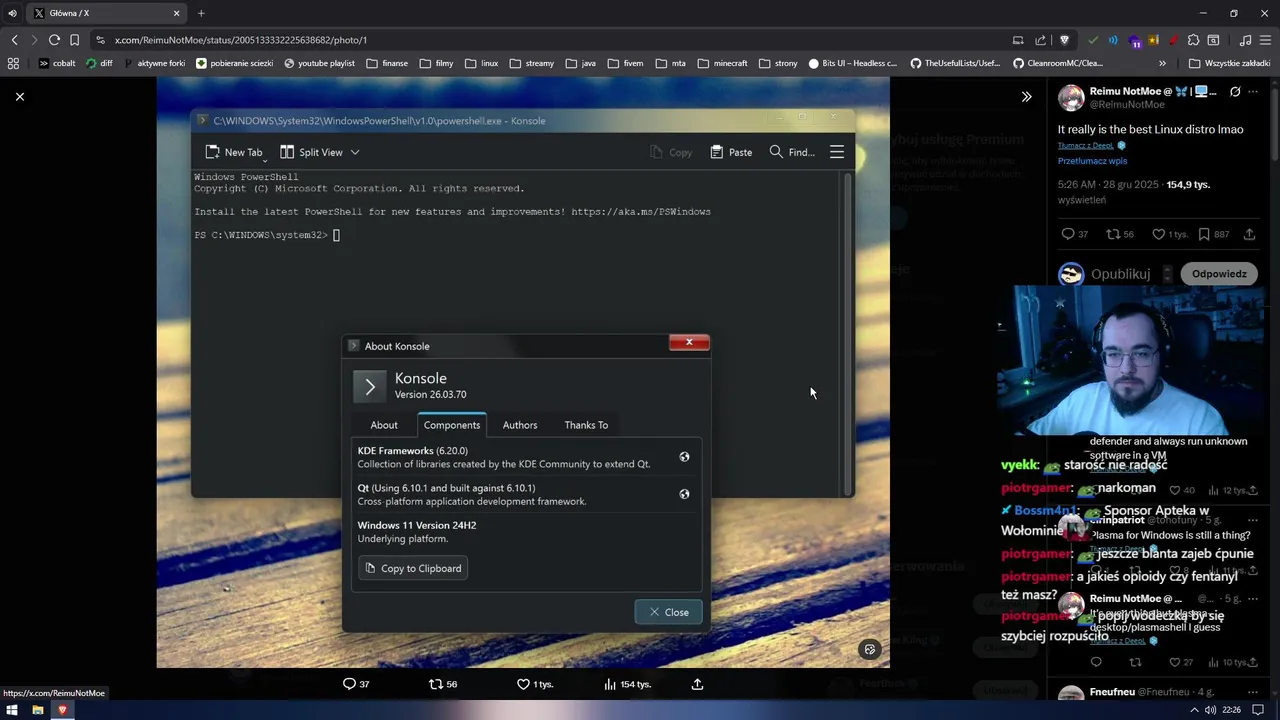This screenshot has height=720, width=1280.
Task: Open the filmy bookmark folder
Action: pyautogui.click(x=436, y=63)
